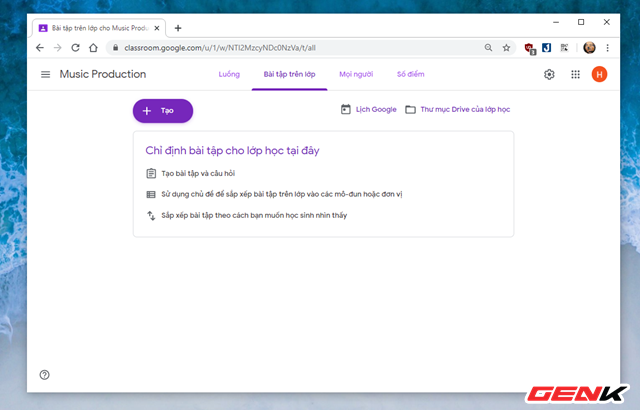Screen dimensions: 640x410
Task: Open the Số điểm tab
Action: click(411, 74)
